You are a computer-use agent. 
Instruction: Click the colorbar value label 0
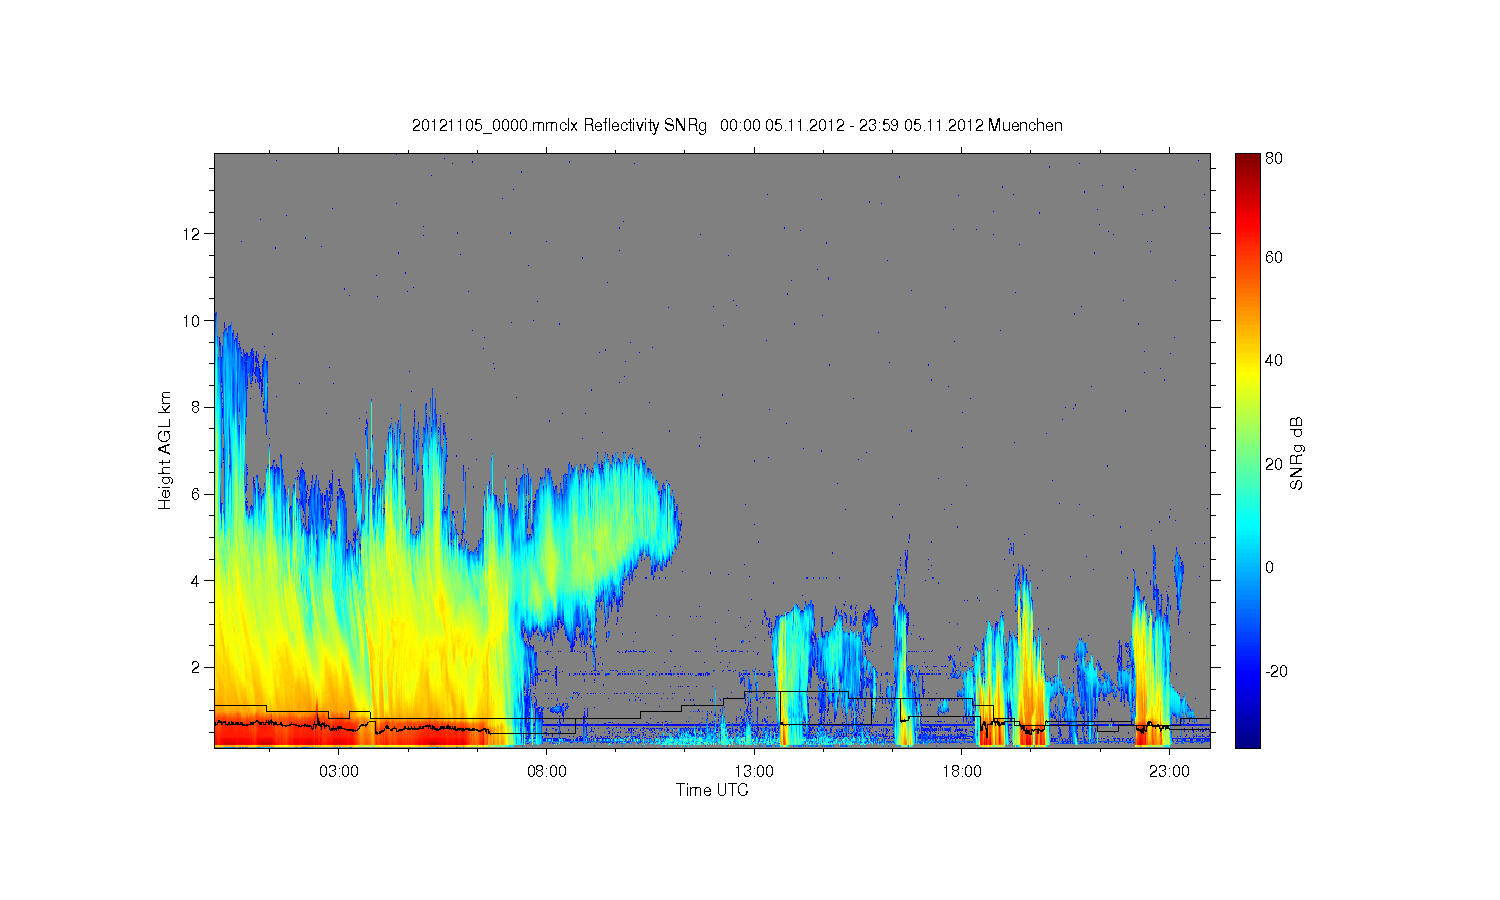pyautogui.click(x=1269, y=568)
